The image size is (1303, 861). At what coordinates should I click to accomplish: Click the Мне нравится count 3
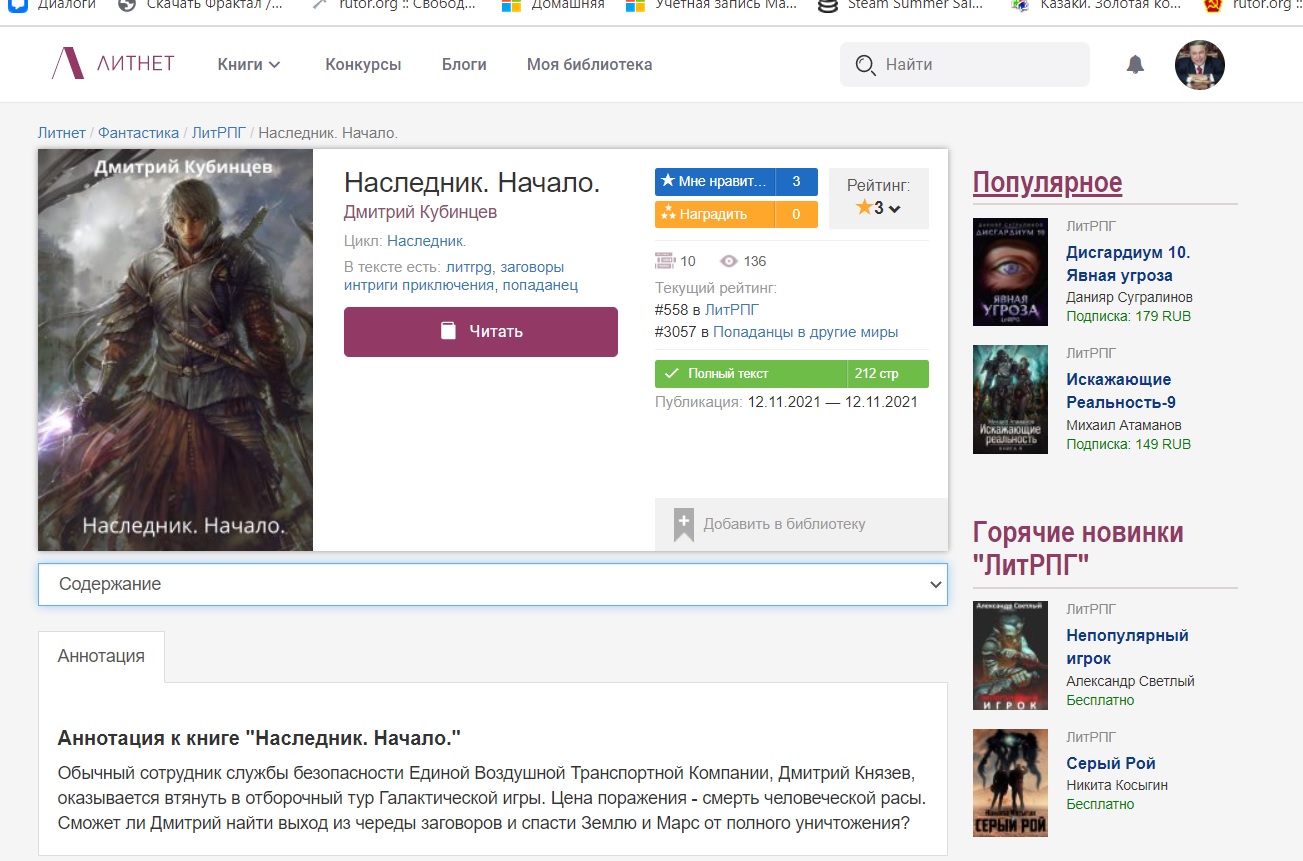click(x=797, y=182)
